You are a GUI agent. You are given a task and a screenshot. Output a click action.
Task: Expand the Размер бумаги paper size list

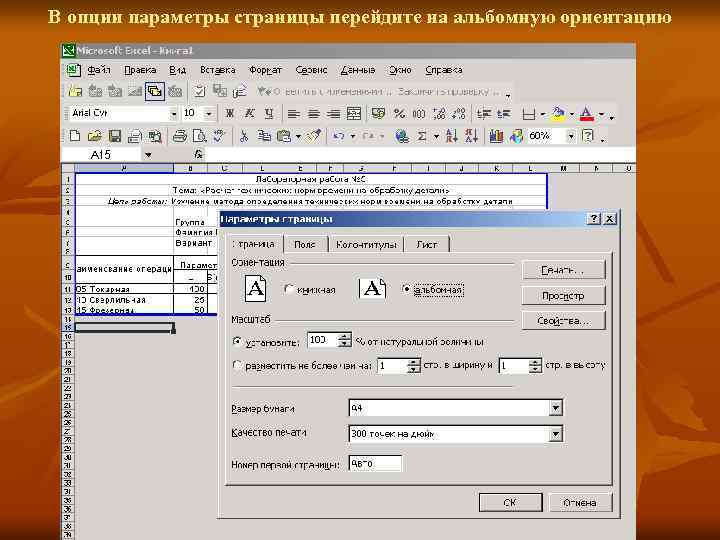coord(556,408)
